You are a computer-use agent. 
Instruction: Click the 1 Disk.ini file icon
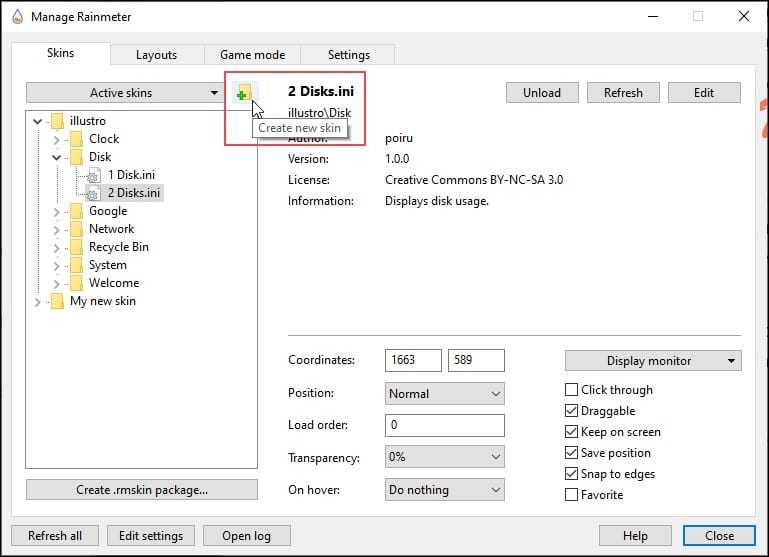[x=94, y=176]
